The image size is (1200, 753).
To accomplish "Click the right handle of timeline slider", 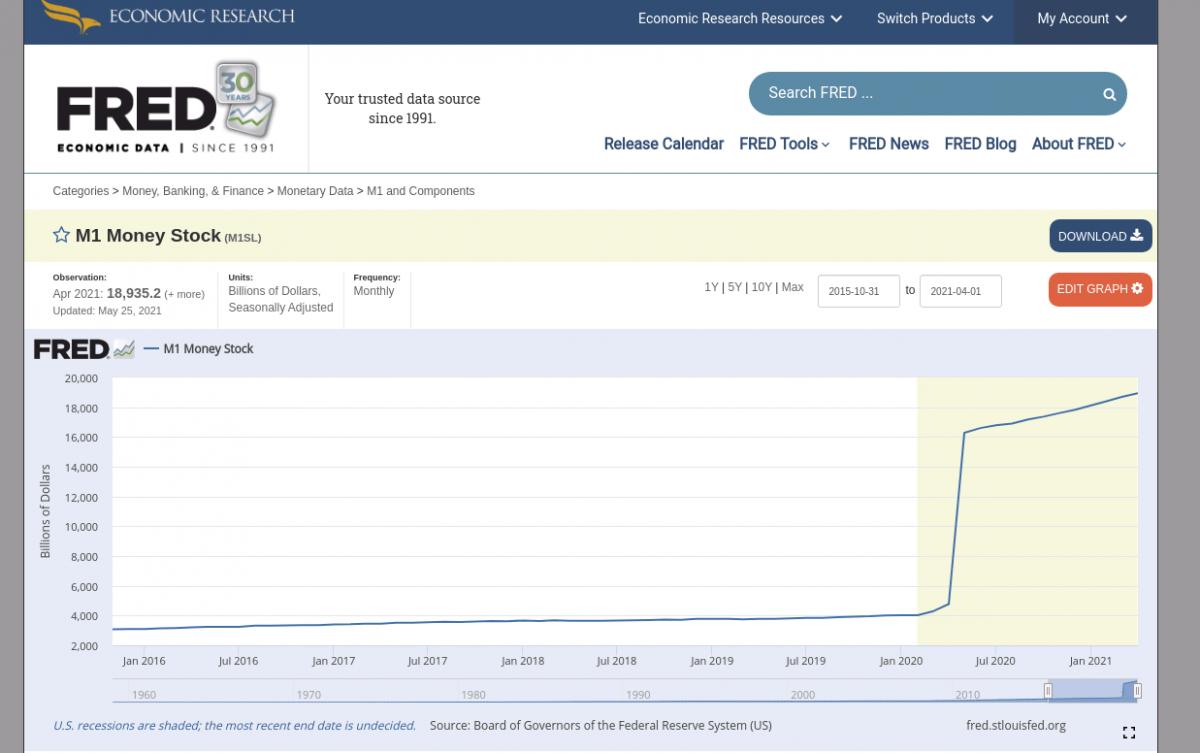I will coord(1137,691).
